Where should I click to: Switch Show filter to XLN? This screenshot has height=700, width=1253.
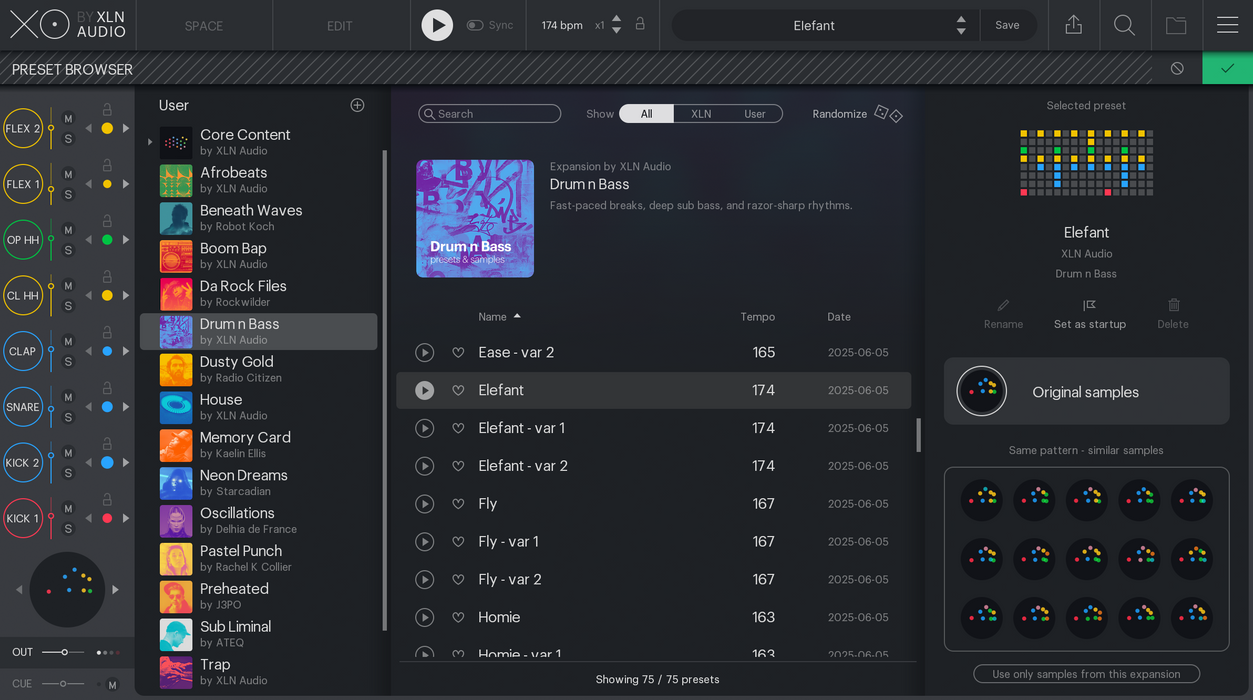point(701,113)
